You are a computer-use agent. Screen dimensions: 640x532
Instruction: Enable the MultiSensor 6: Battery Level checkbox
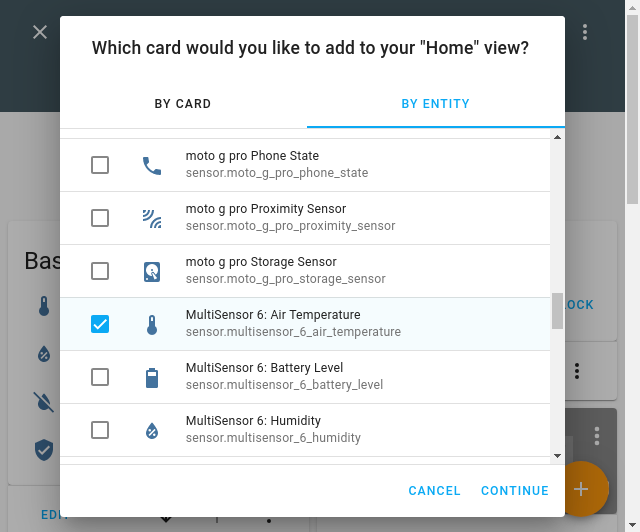[x=100, y=377]
